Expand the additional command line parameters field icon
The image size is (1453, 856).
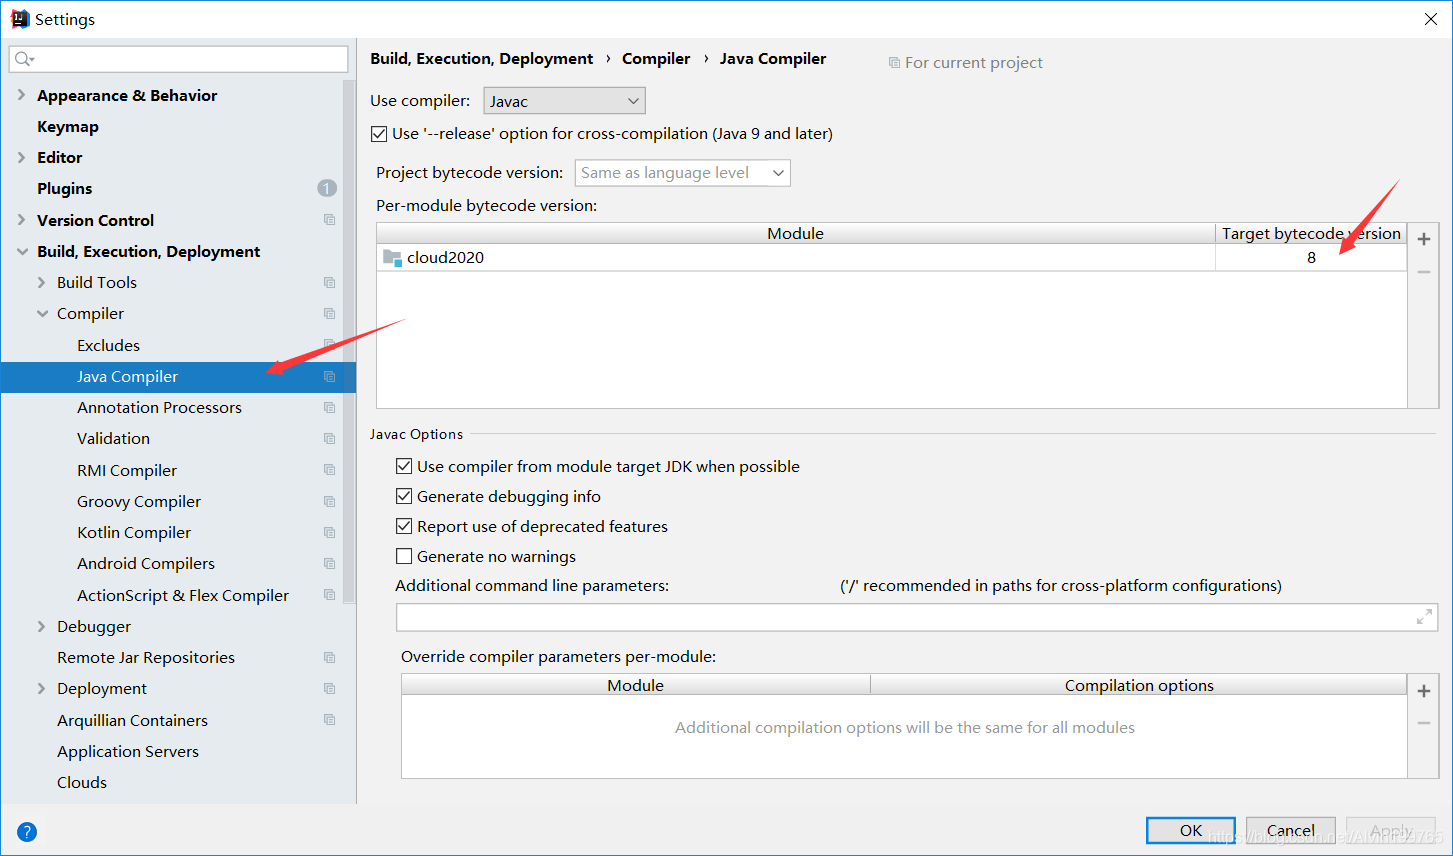(1424, 617)
